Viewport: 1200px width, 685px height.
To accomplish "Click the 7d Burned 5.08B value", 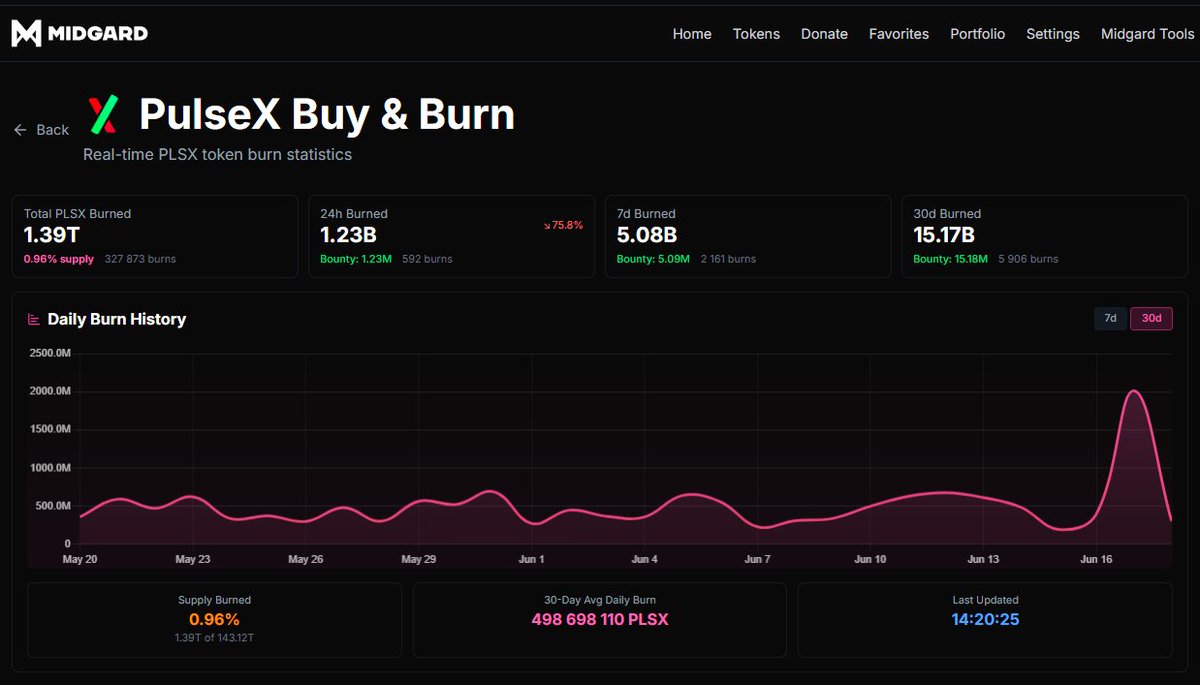I will (x=647, y=235).
